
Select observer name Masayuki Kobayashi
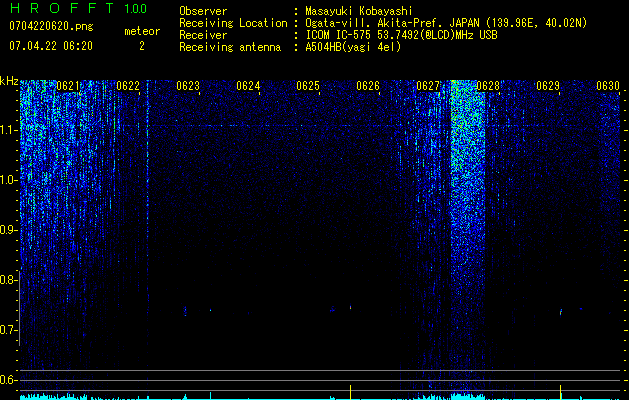pos(359,11)
